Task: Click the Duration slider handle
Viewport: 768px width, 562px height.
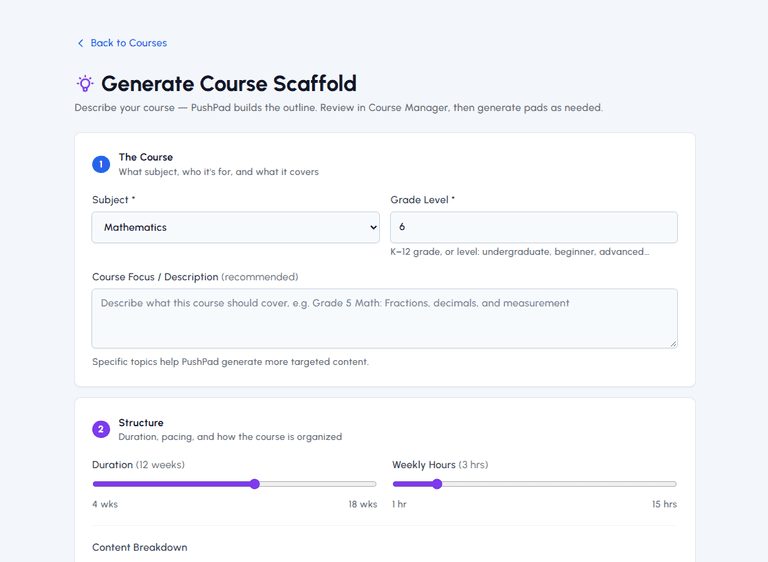Action: (x=255, y=484)
